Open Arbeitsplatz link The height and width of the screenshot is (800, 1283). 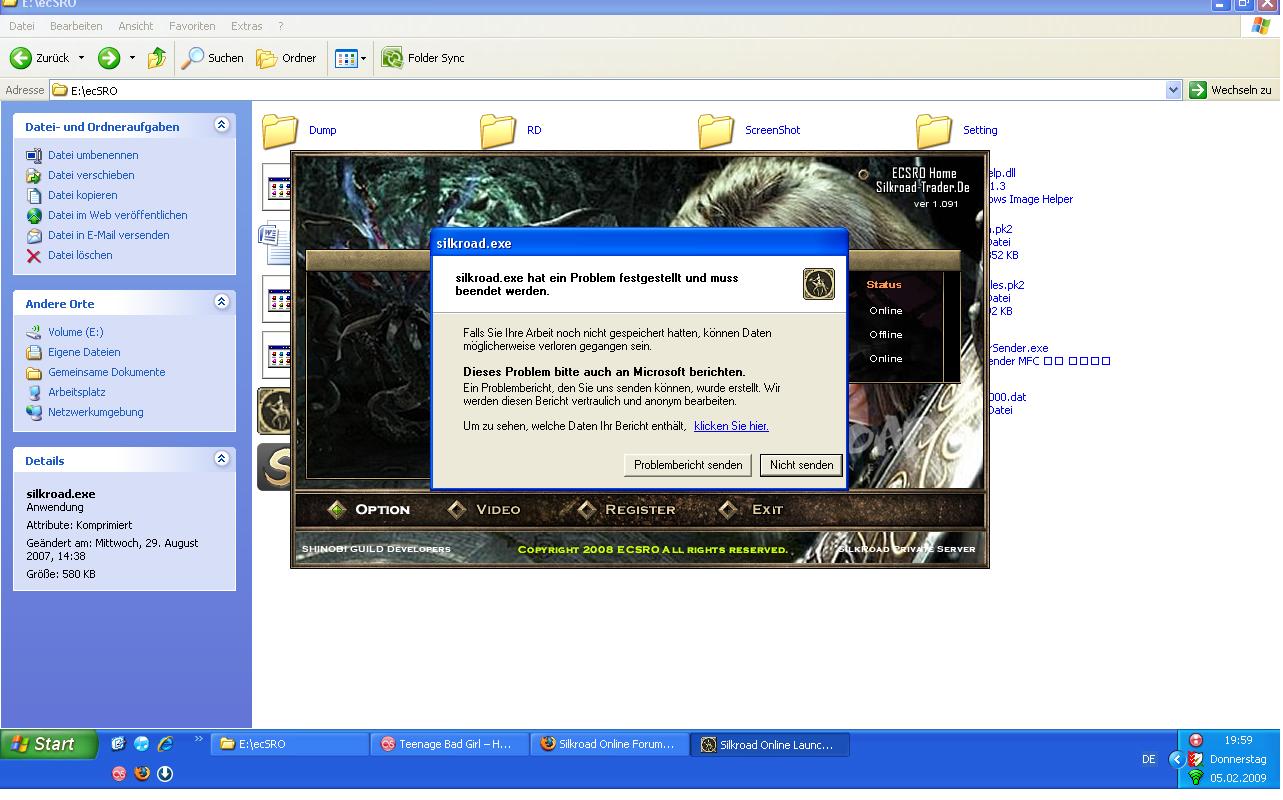click(x=76, y=392)
